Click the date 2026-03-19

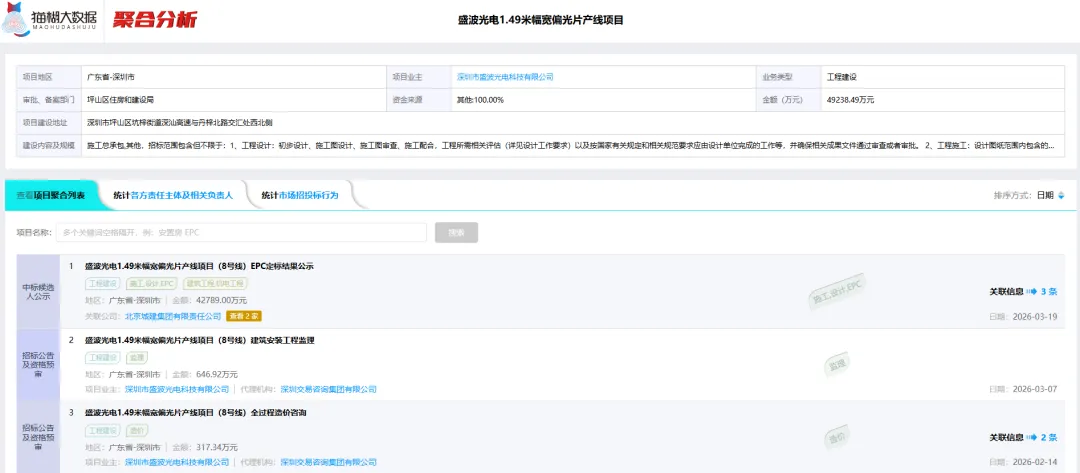(1035, 317)
